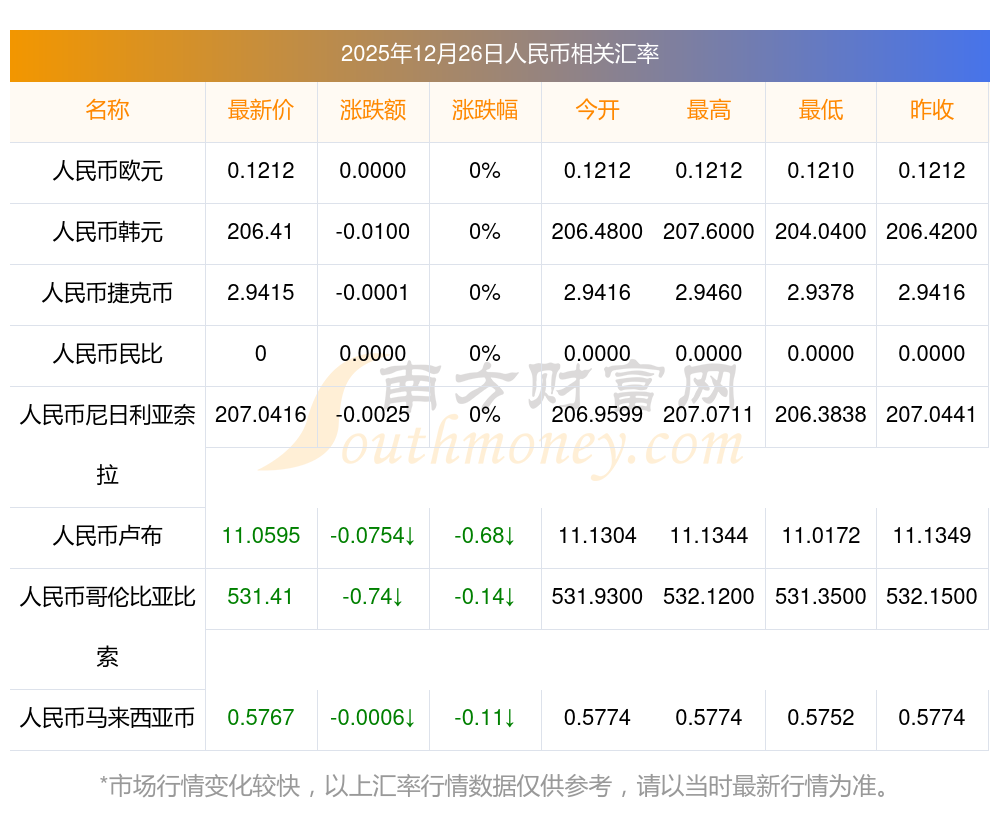
Task: Click the 最新价 column header
Action: click(261, 110)
